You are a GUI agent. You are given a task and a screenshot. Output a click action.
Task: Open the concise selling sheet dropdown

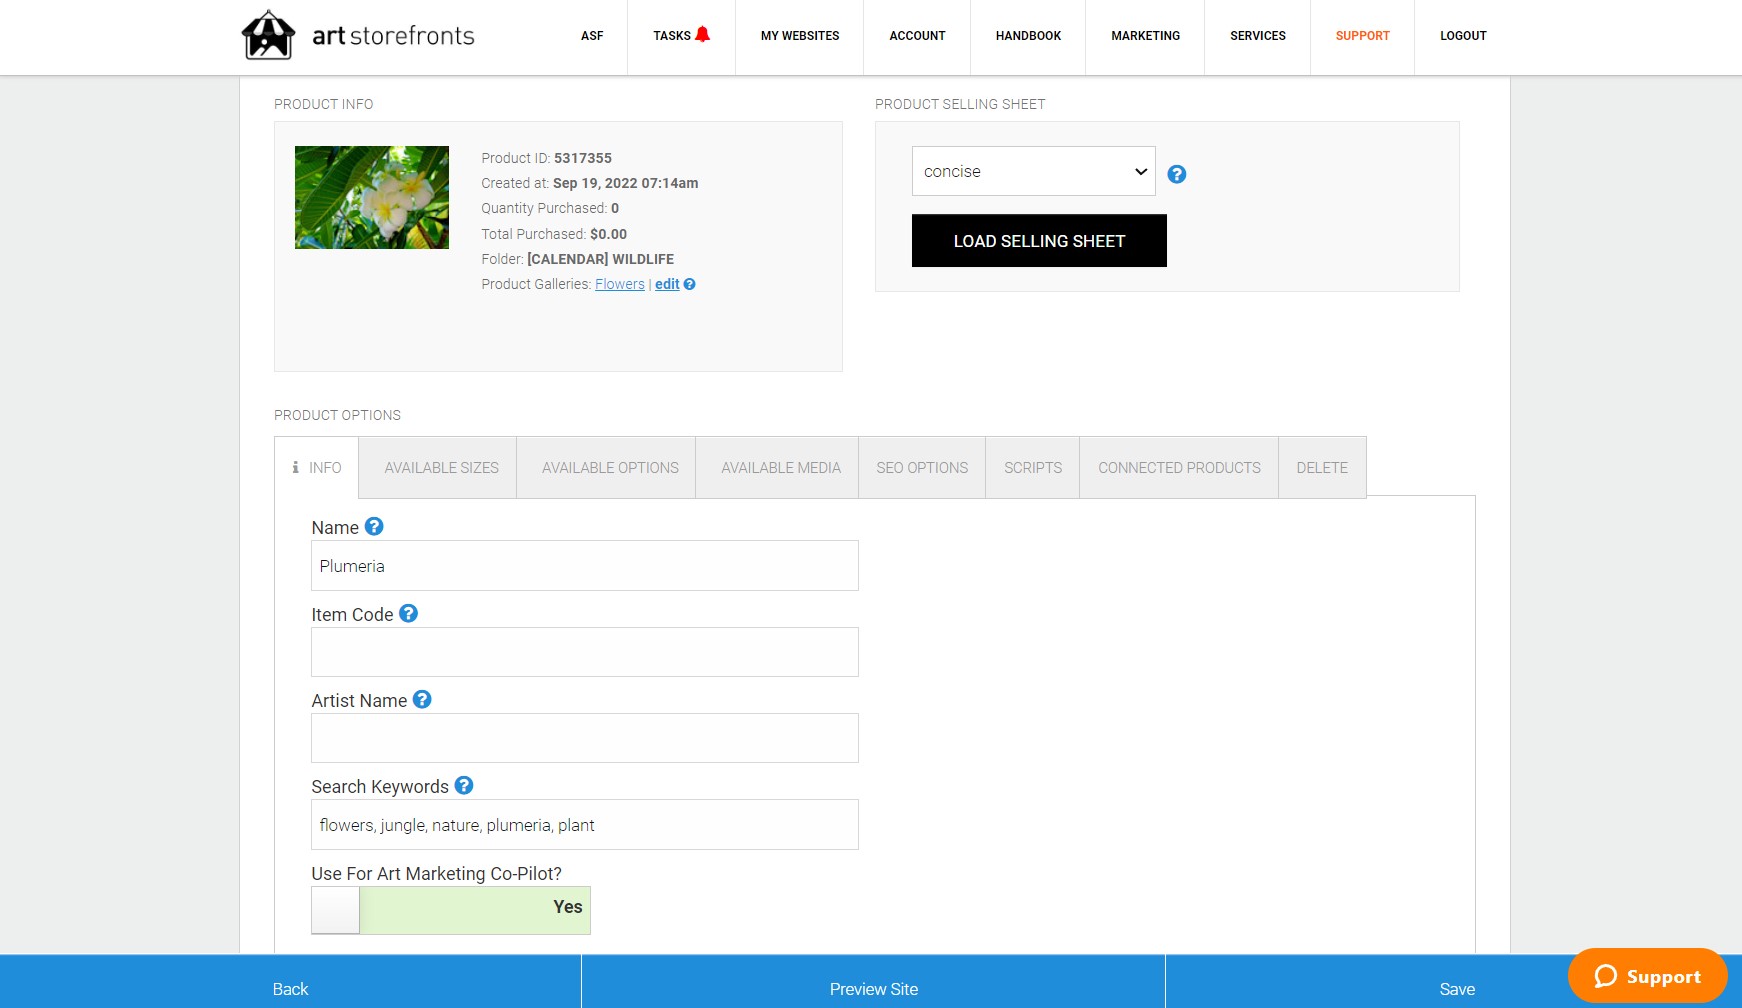tap(1033, 171)
